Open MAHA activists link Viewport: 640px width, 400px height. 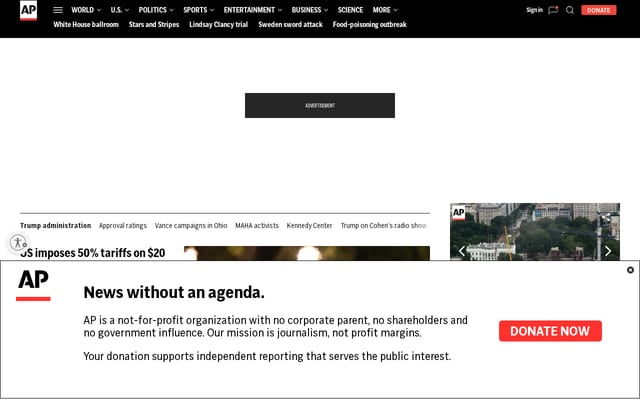(257, 225)
